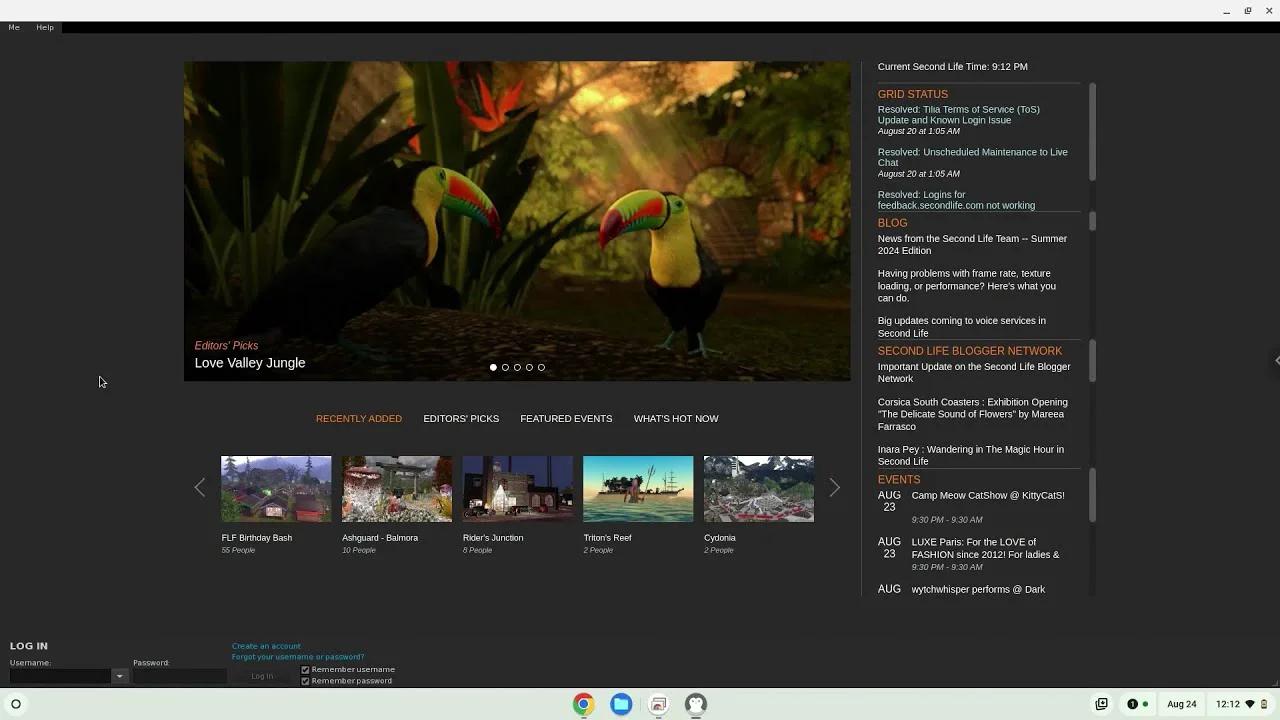Switch to the Featured Events tab

[566, 418]
